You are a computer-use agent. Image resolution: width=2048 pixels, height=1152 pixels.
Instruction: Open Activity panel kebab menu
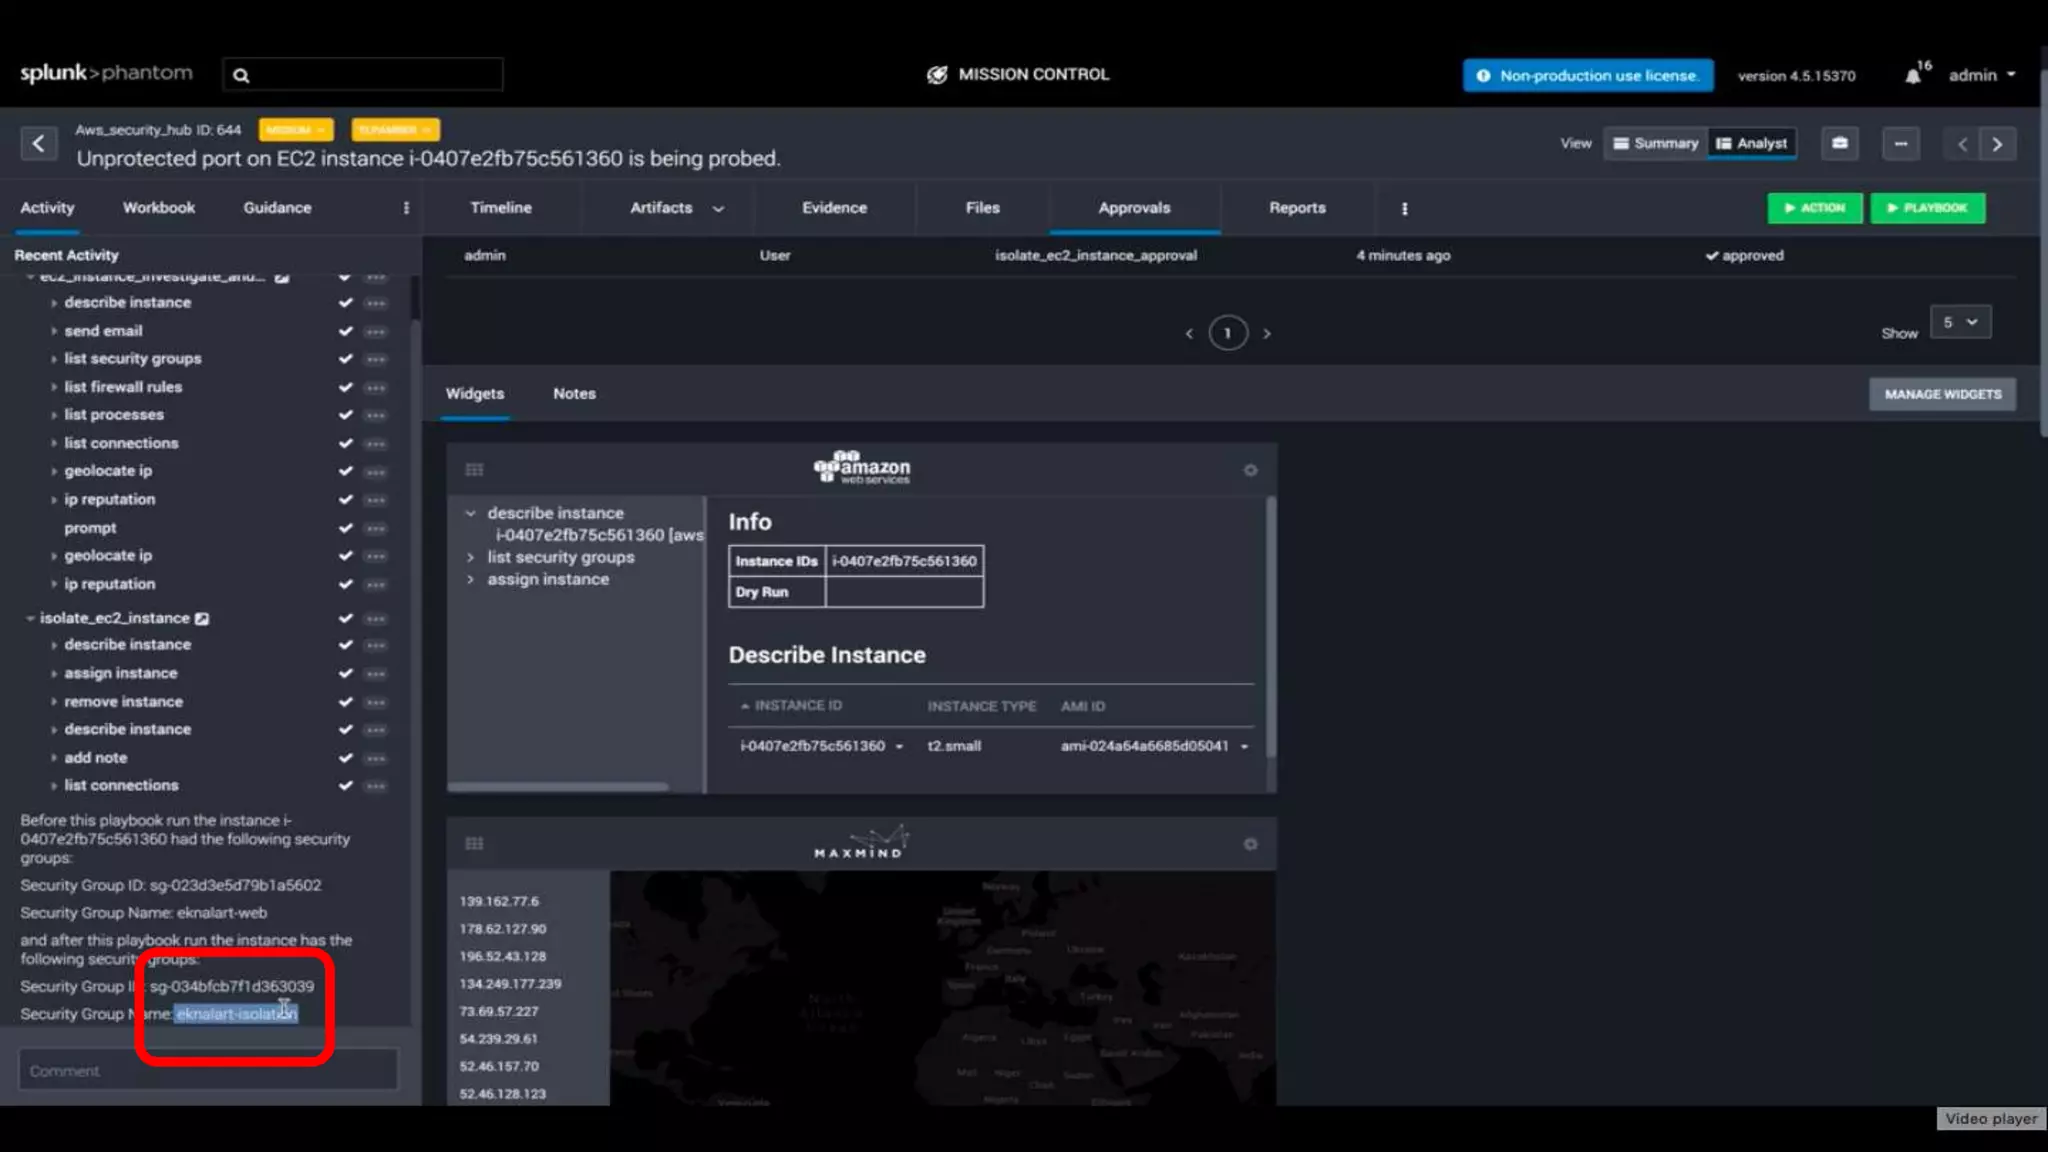coord(405,208)
